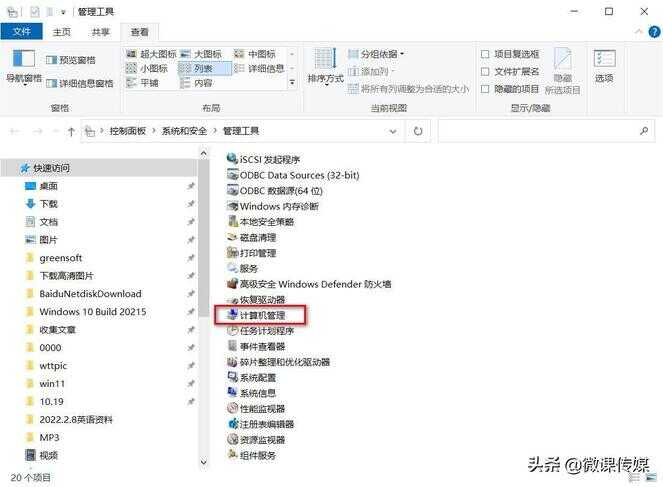Screen dimensions: 663x487
Task: Toggle 详细信息窗格 pane
Action: click(80, 83)
